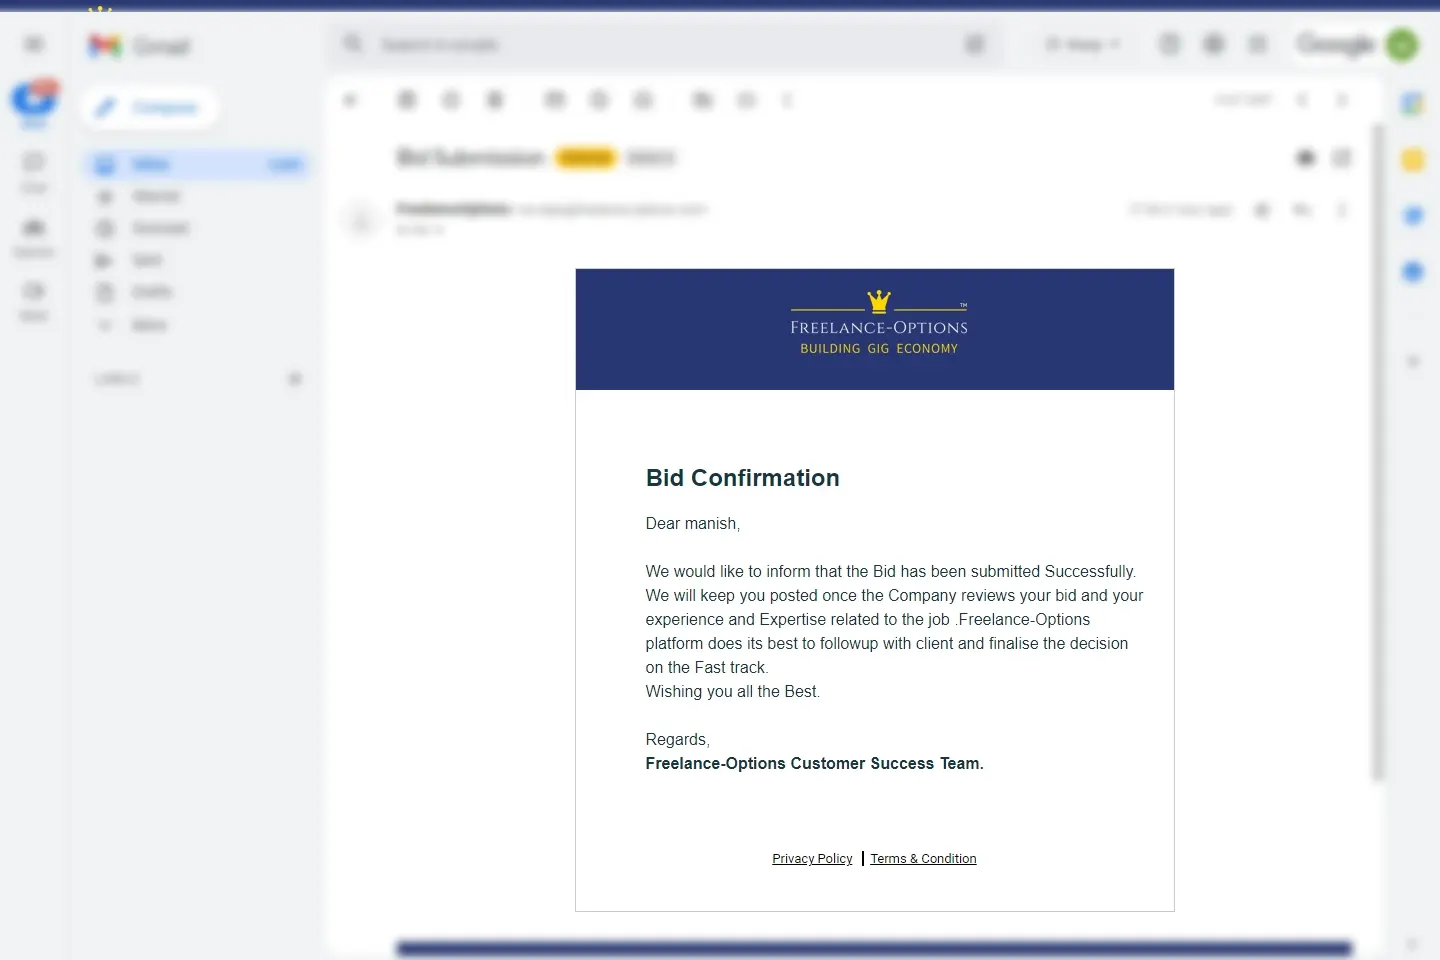Open the Terms & Condition link
Image resolution: width=1440 pixels, height=960 pixels.
tap(923, 859)
